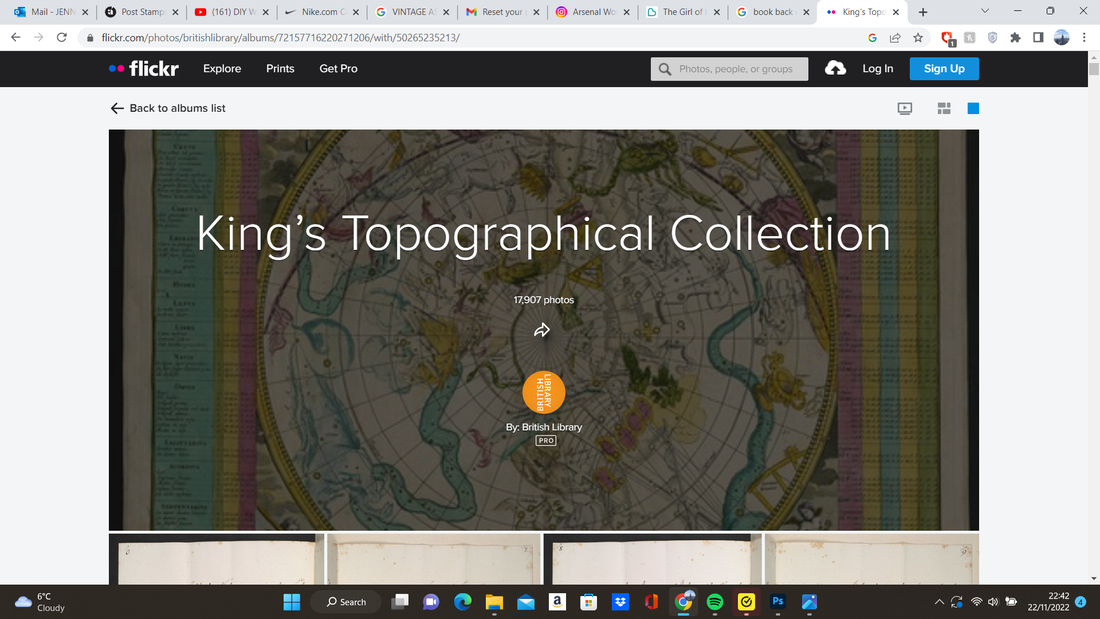Open the weather widget showing 6°C Cloudy
This screenshot has width=1100, height=619.
pyautogui.click(x=42, y=602)
